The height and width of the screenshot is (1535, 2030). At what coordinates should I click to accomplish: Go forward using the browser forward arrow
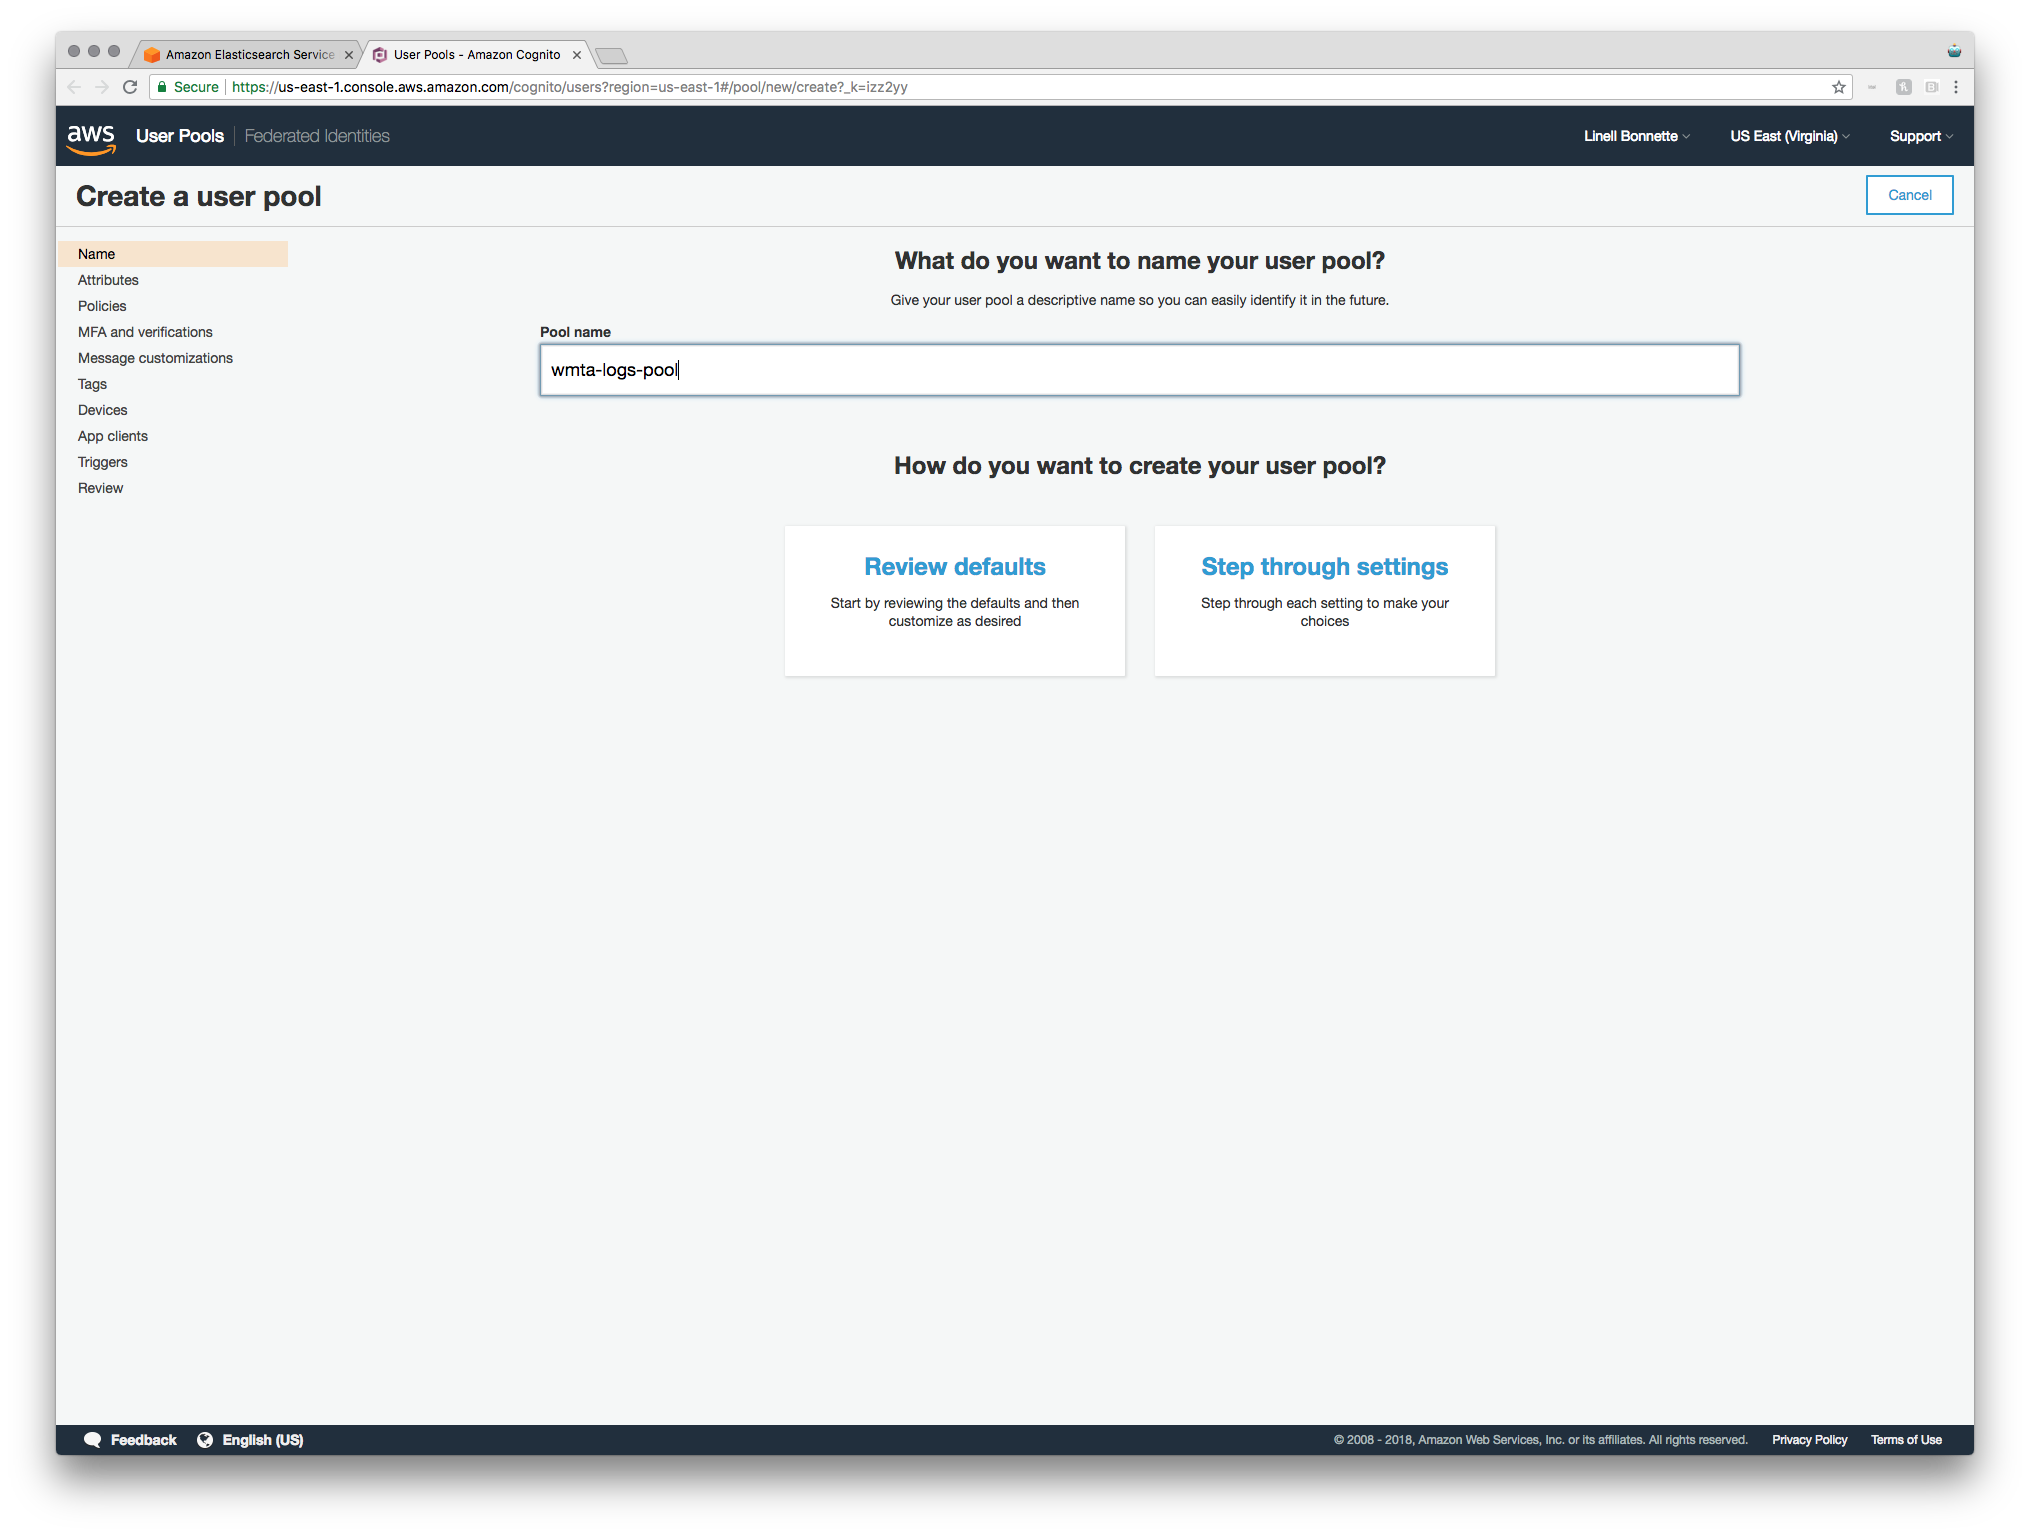click(102, 87)
